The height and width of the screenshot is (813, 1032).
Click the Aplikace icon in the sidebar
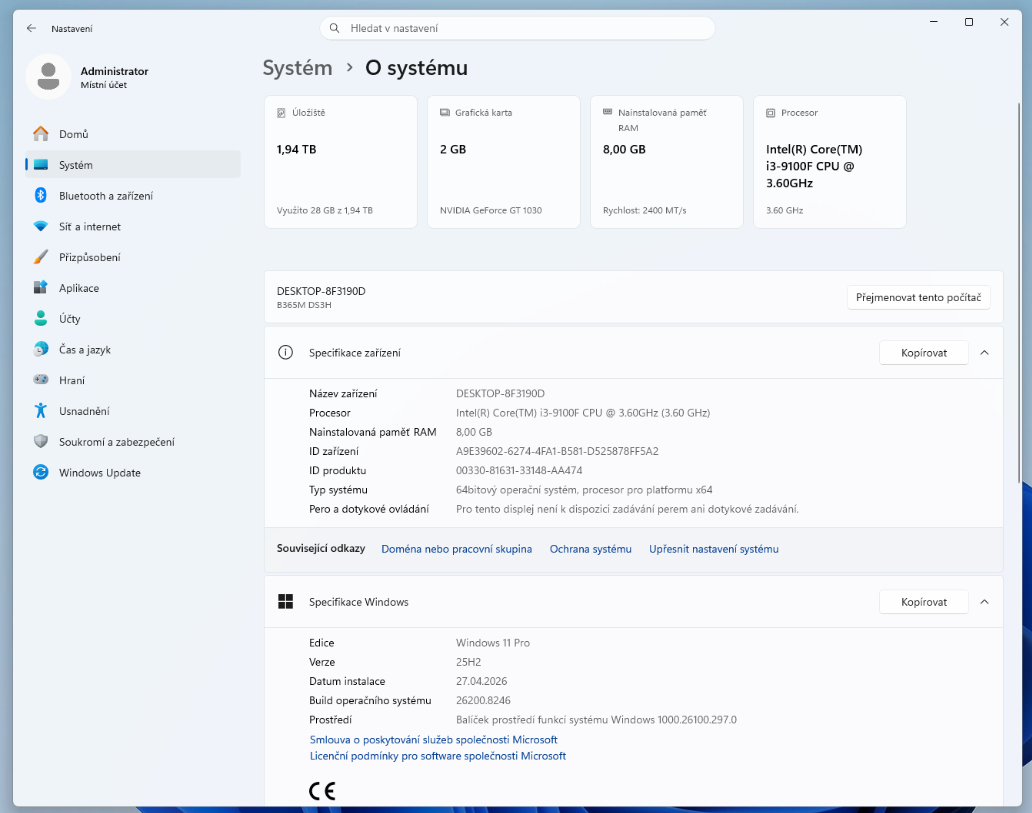[x=41, y=288]
